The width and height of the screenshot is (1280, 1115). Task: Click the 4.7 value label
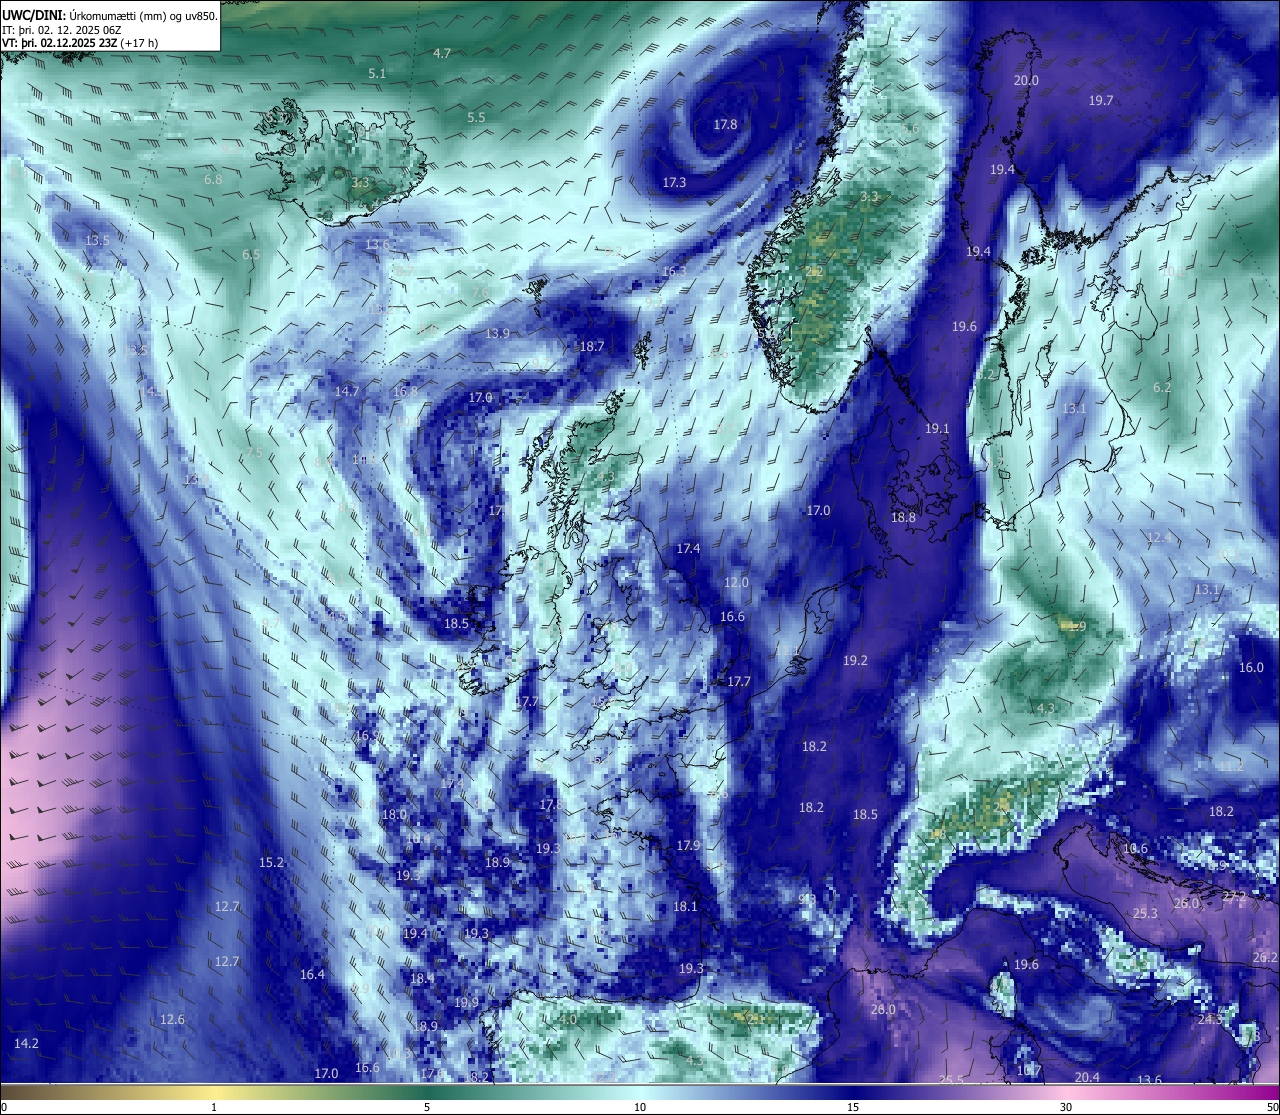[x=442, y=53]
